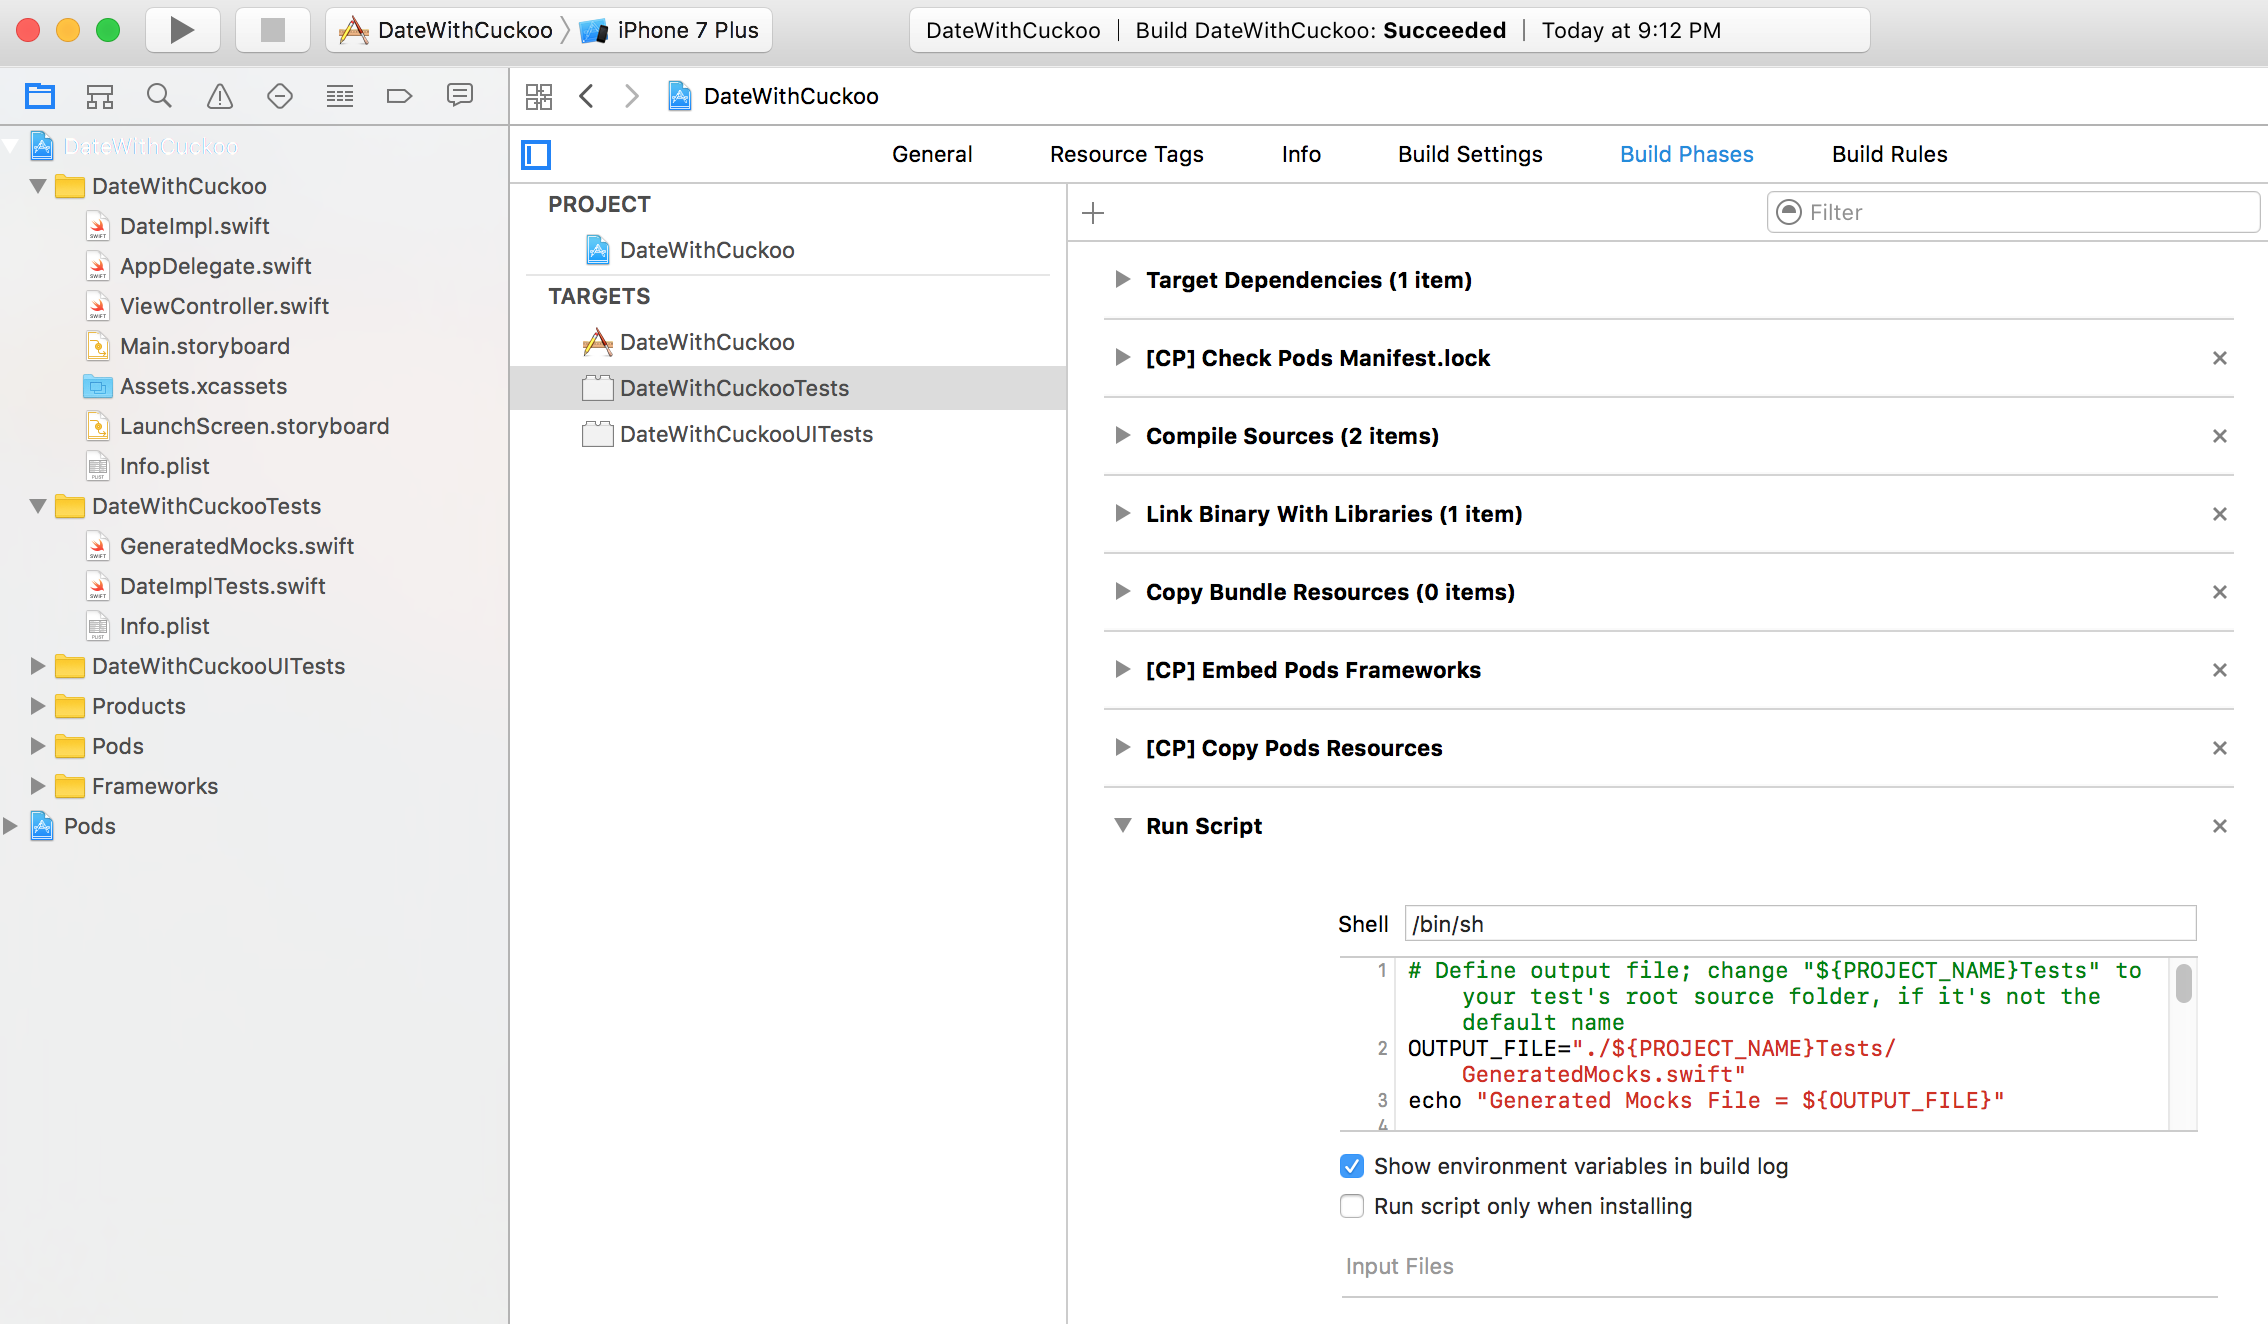The height and width of the screenshot is (1324, 2268).
Task: Uncheck Show environment variables in build log
Action: click(x=1352, y=1166)
